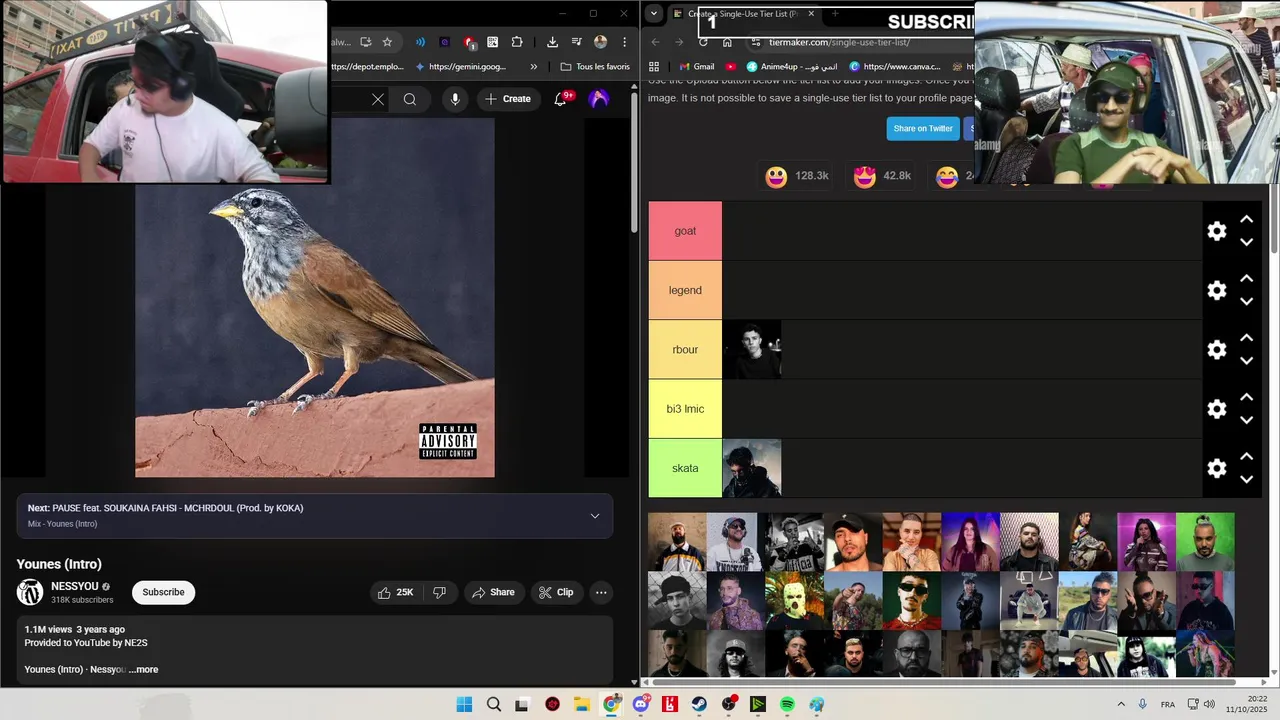Image resolution: width=1280 pixels, height=720 pixels.
Task: Move the goat tier down
Action: click(x=1246, y=242)
